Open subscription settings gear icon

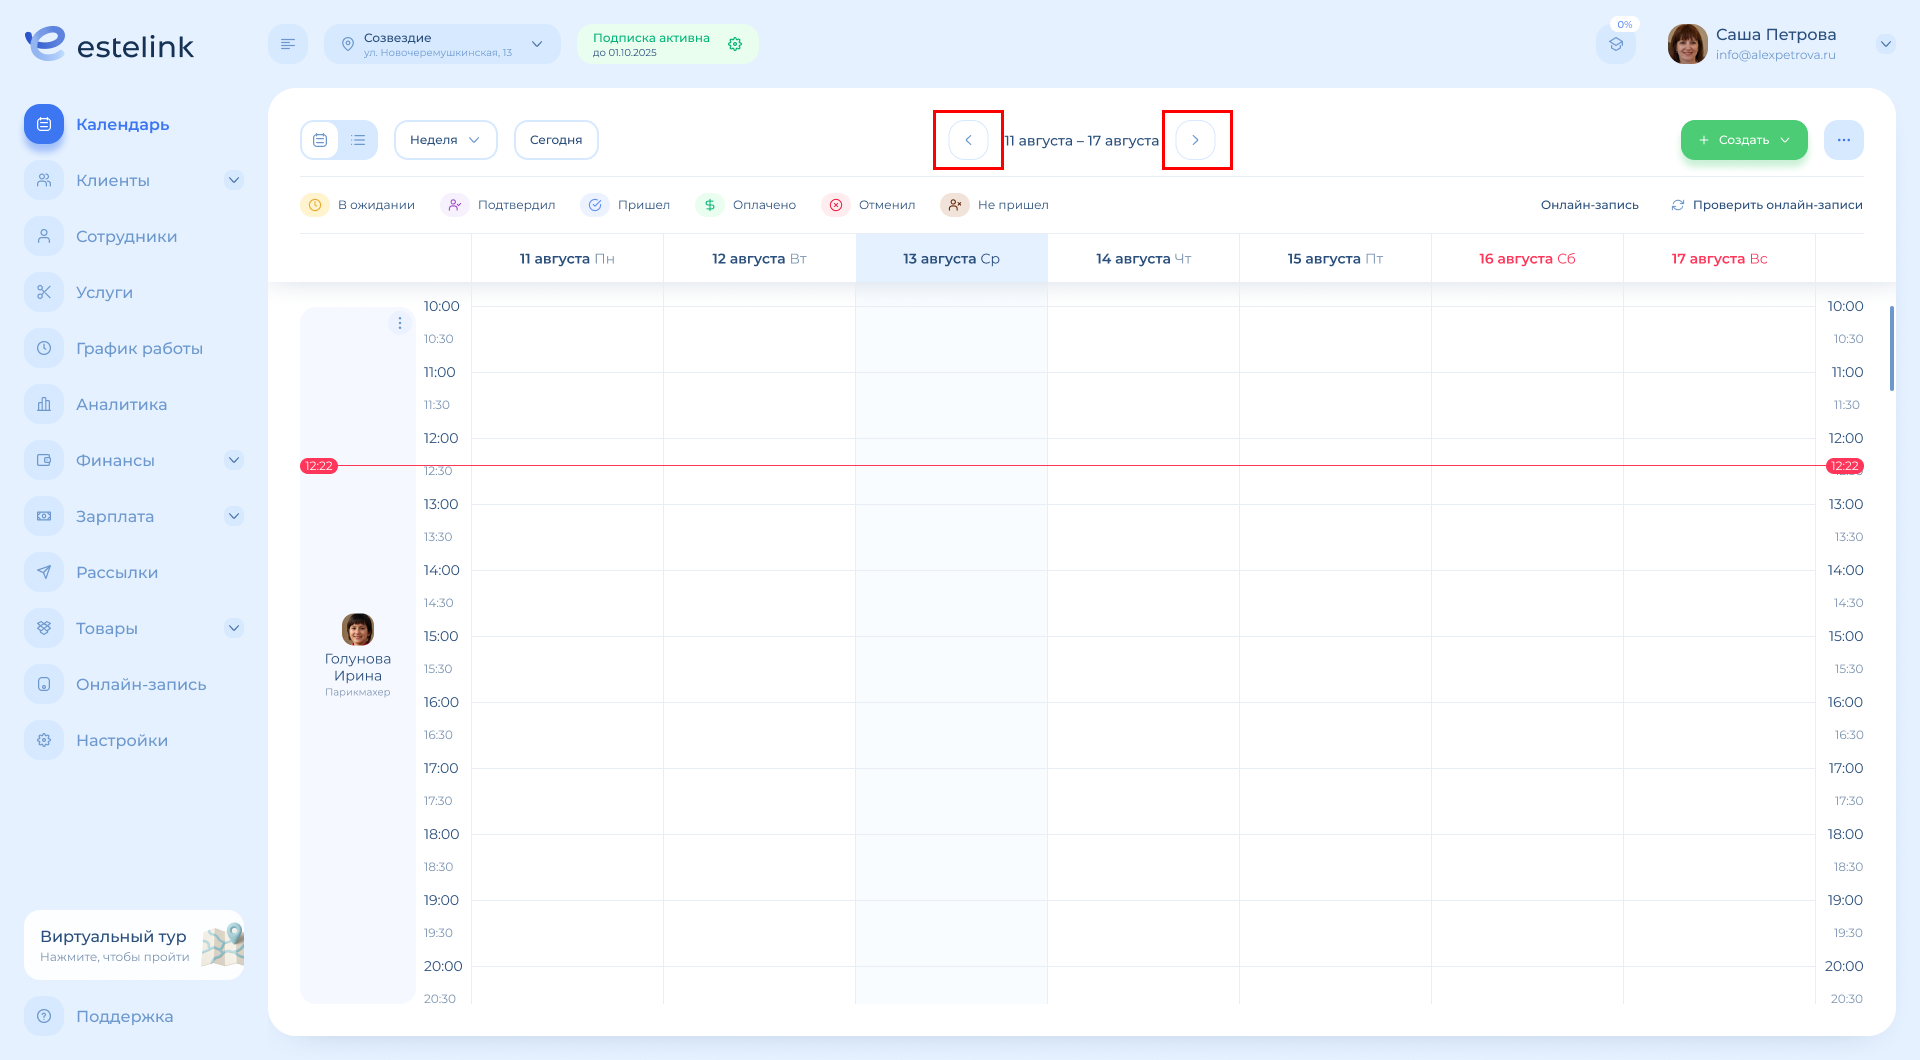coord(735,44)
